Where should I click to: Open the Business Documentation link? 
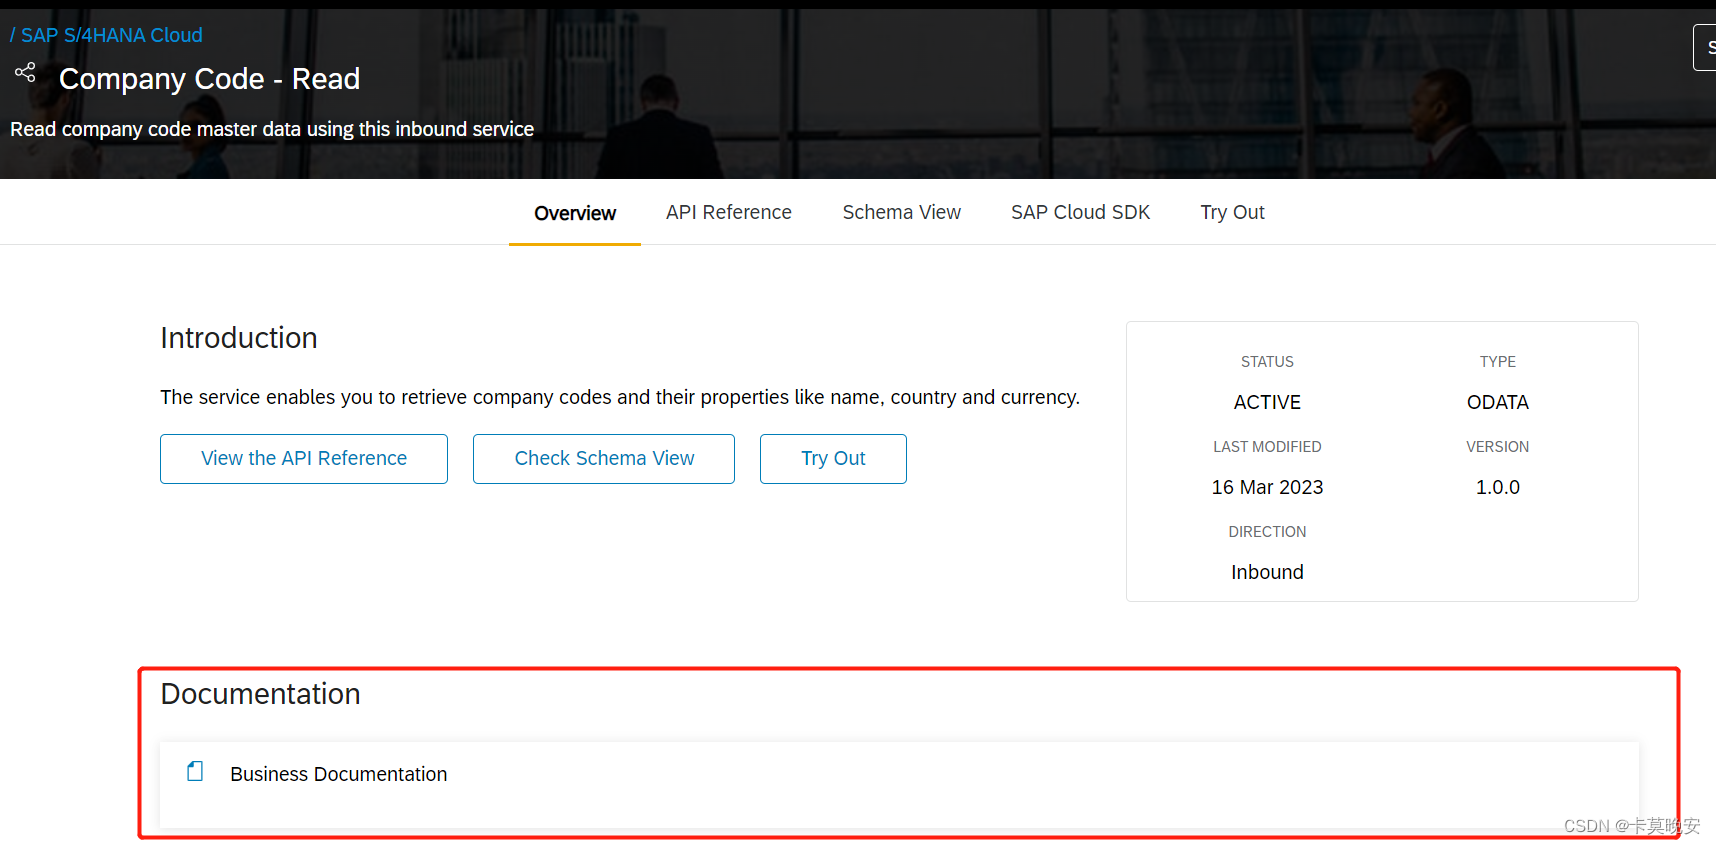[x=338, y=774]
